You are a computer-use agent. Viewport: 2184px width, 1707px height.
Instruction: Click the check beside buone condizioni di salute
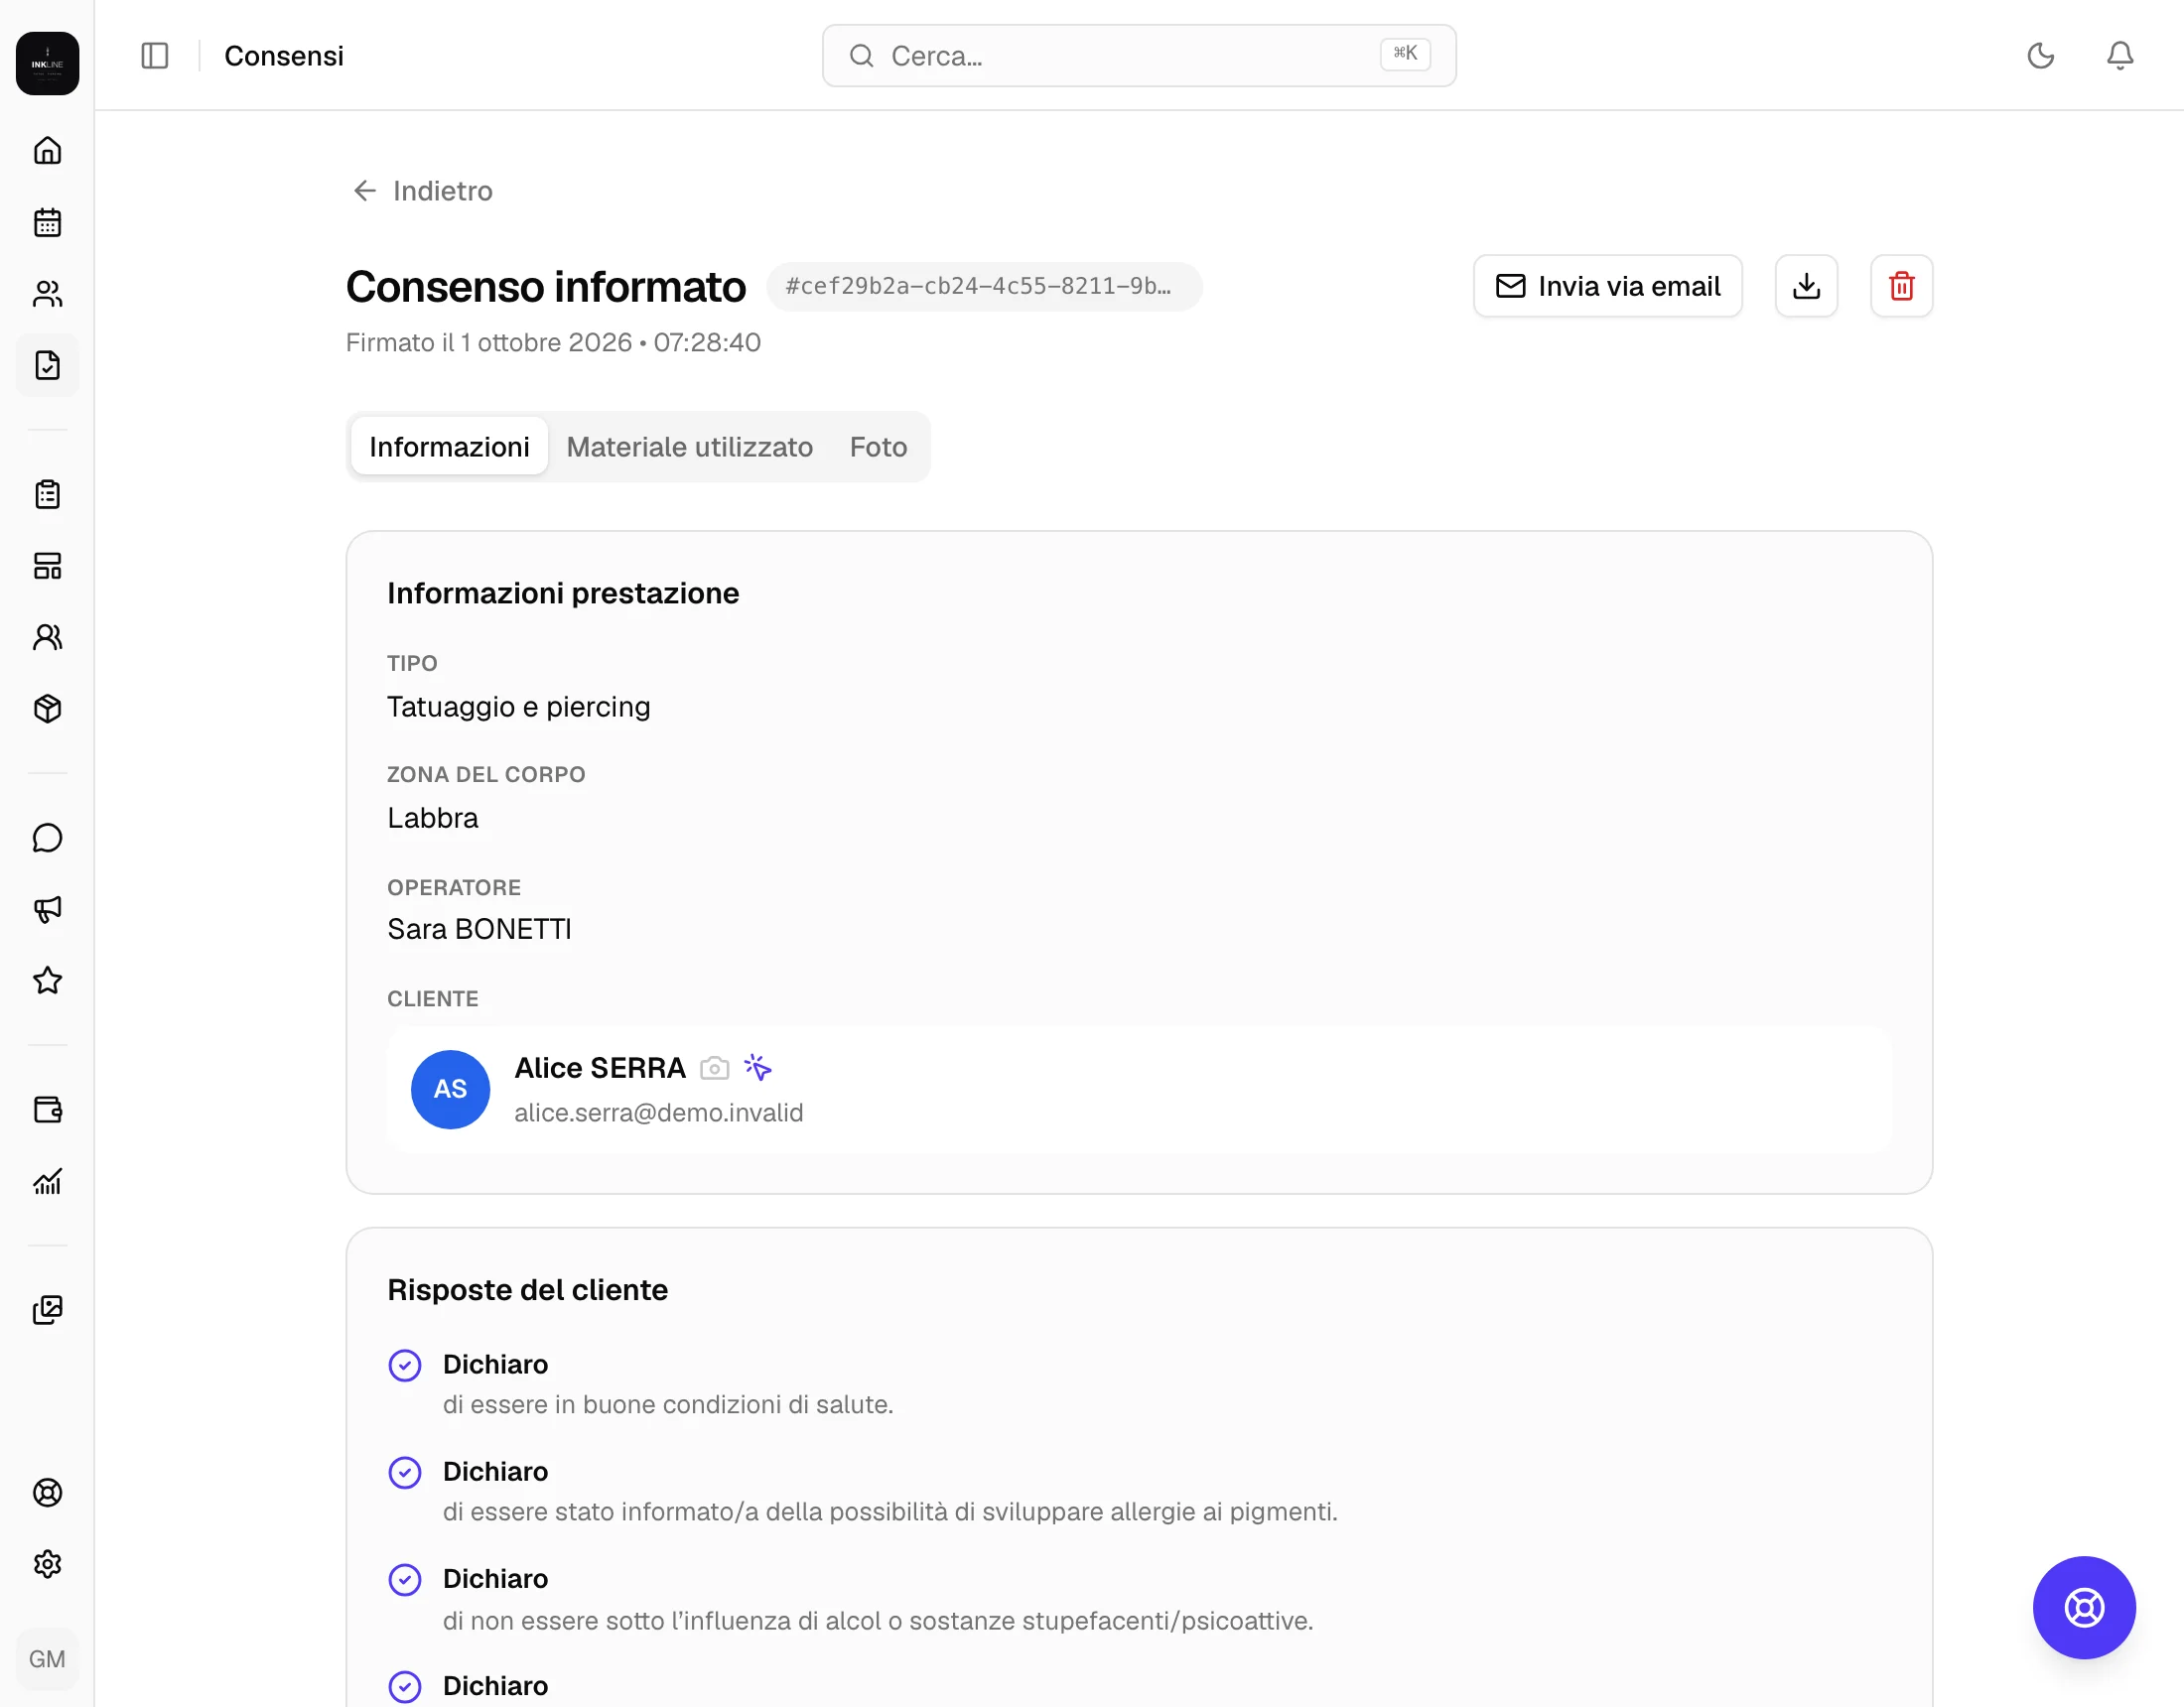point(405,1365)
